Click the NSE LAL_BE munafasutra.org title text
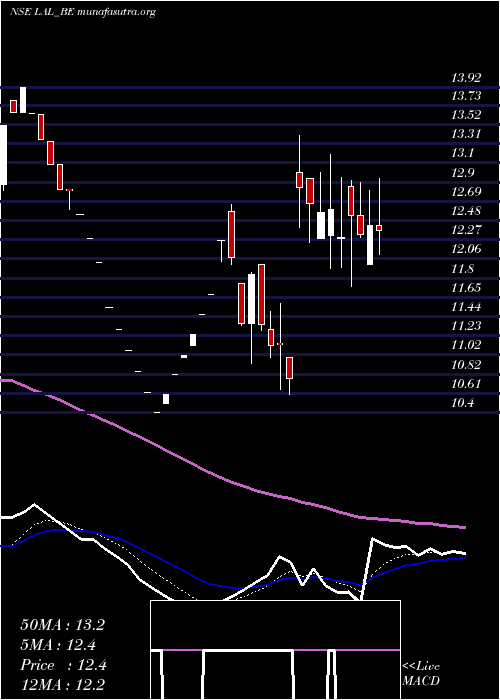 tap(83, 12)
